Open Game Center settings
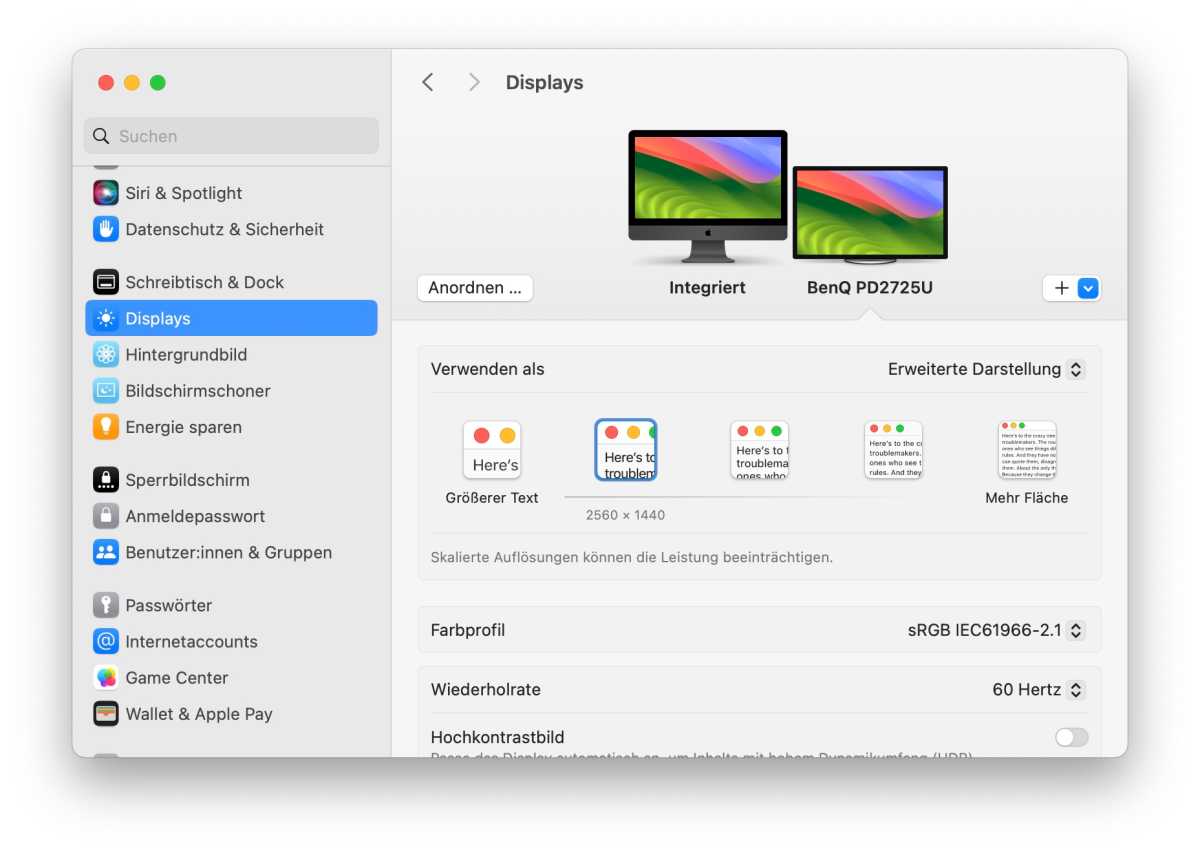 (x=231, y=677)
